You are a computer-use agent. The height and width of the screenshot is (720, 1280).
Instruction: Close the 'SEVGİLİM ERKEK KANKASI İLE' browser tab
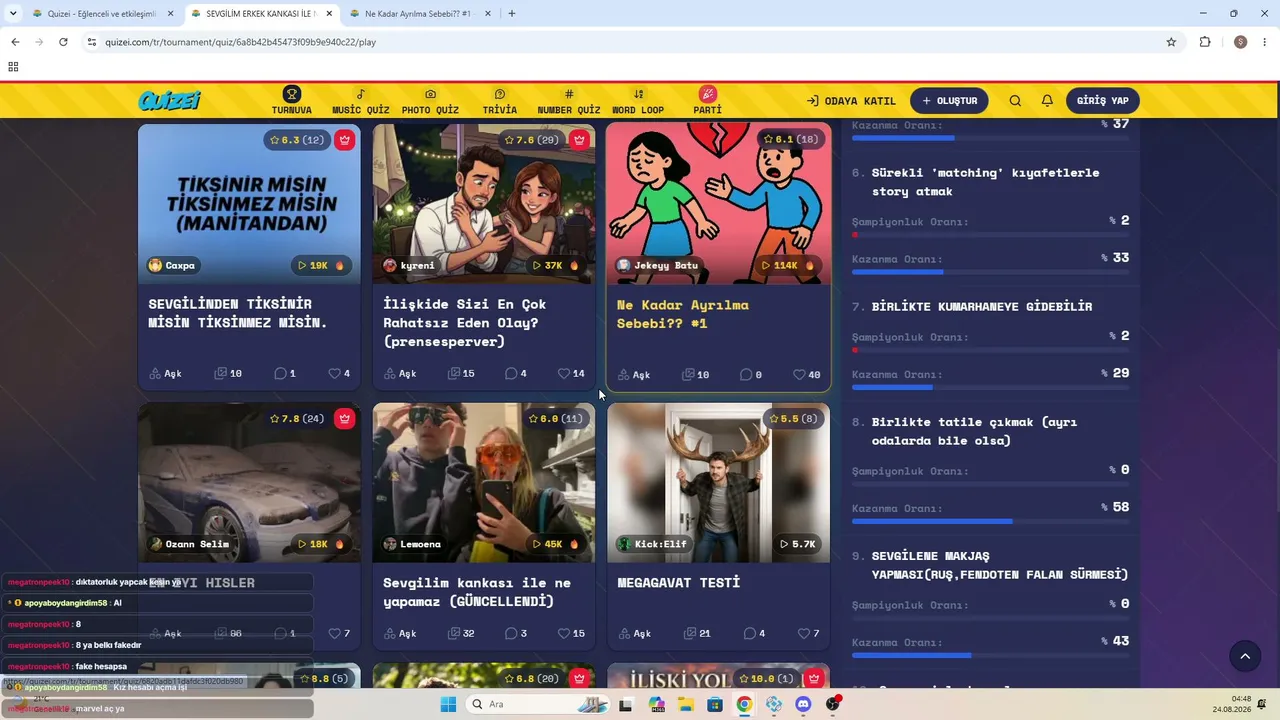point(328,14)
